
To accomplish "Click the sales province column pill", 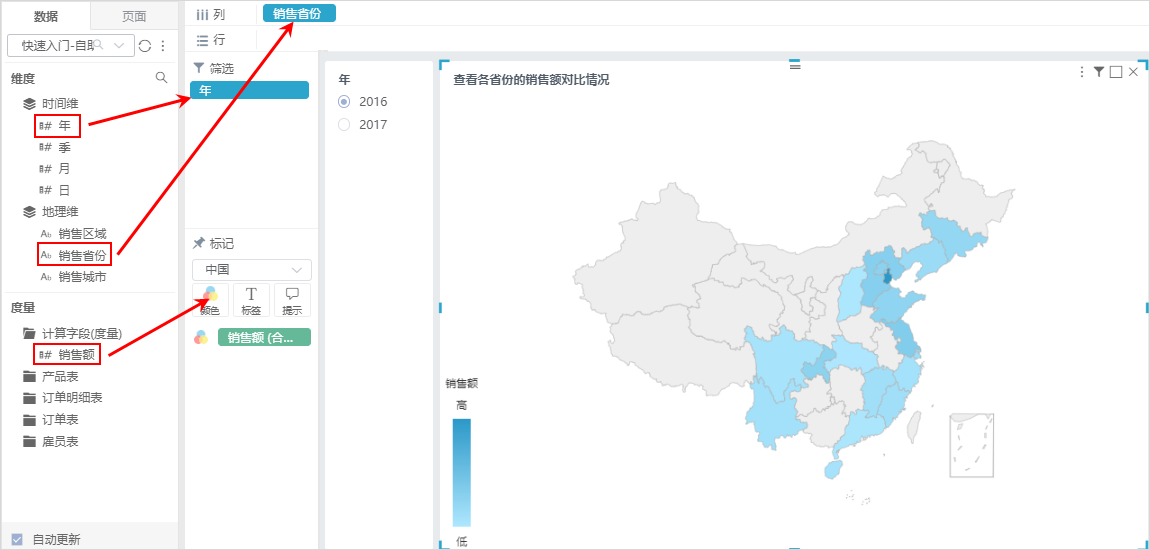I will pyautogui.click(x=299, y=13).
